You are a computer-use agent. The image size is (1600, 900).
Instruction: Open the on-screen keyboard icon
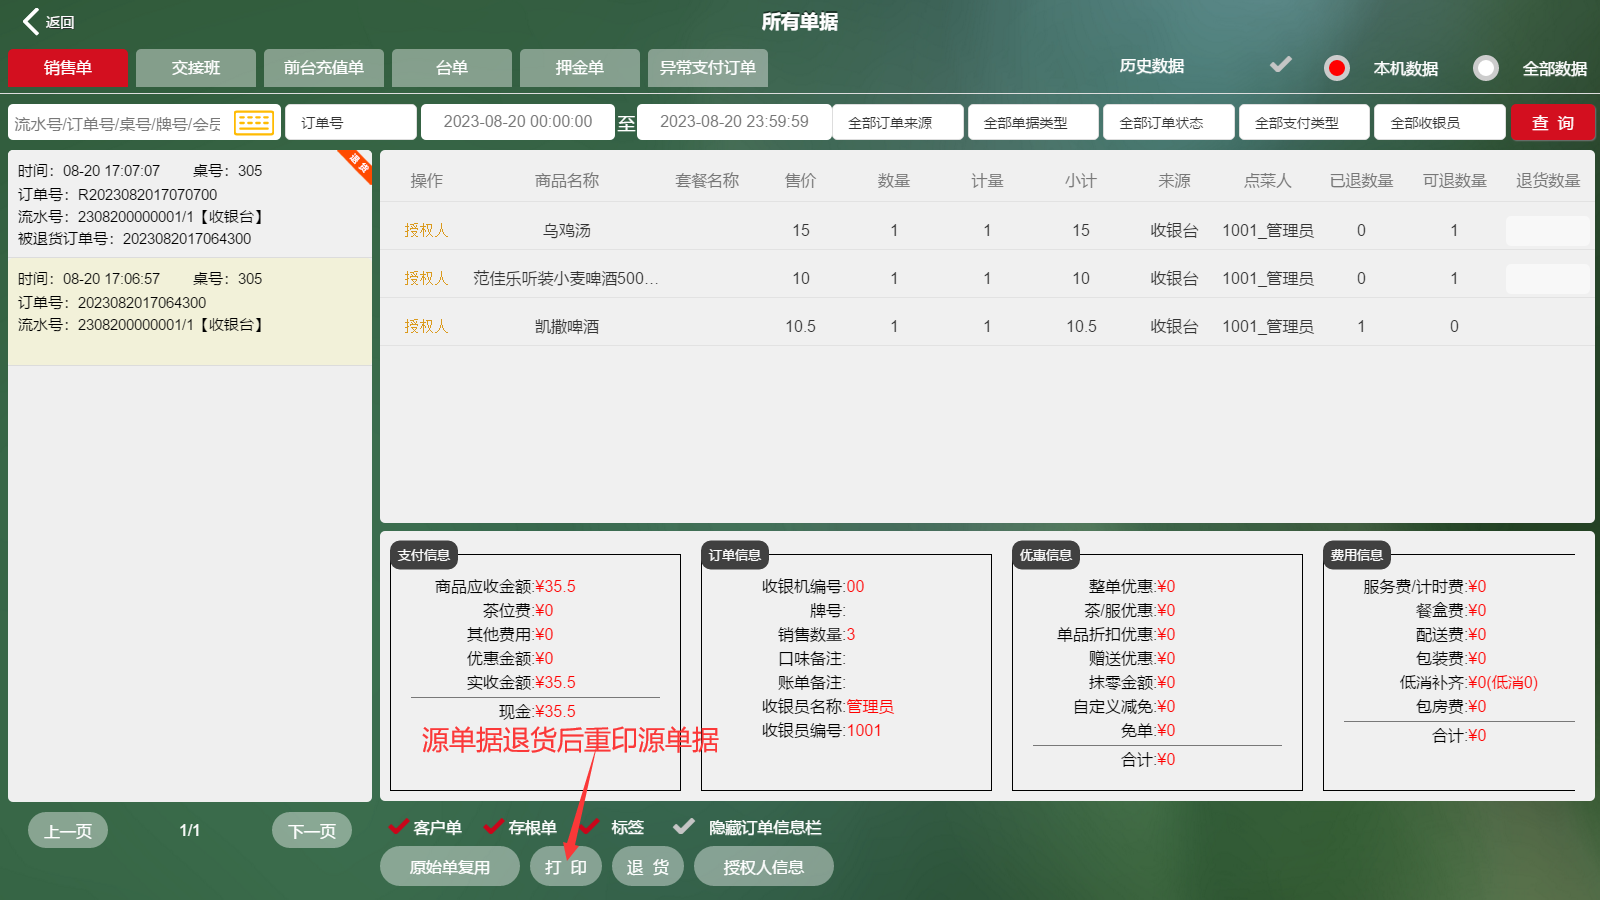(x=254, y=122)
